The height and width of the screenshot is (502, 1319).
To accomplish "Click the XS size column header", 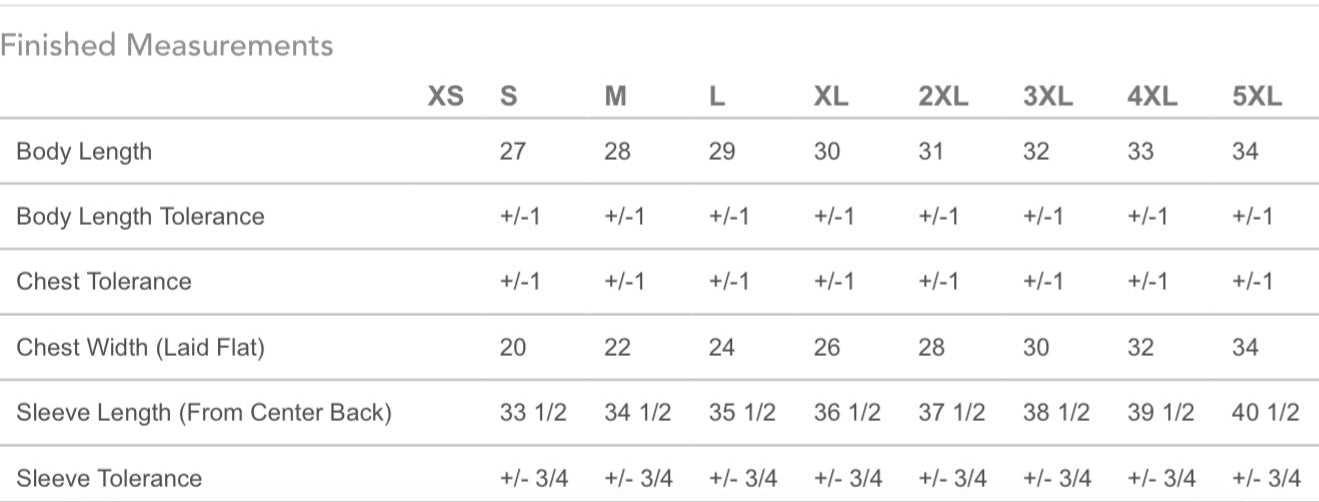I will pyautogui.click(x=446, y=97).
